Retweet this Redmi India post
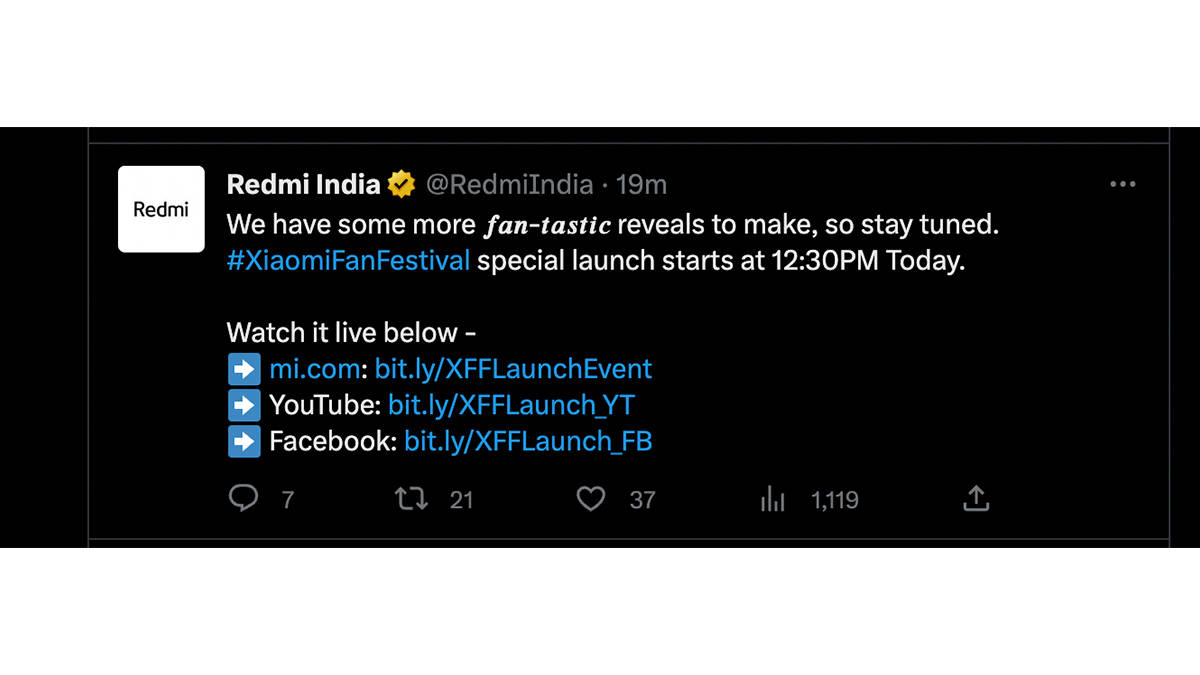The image size is (1200, 675). coord(411,498)
